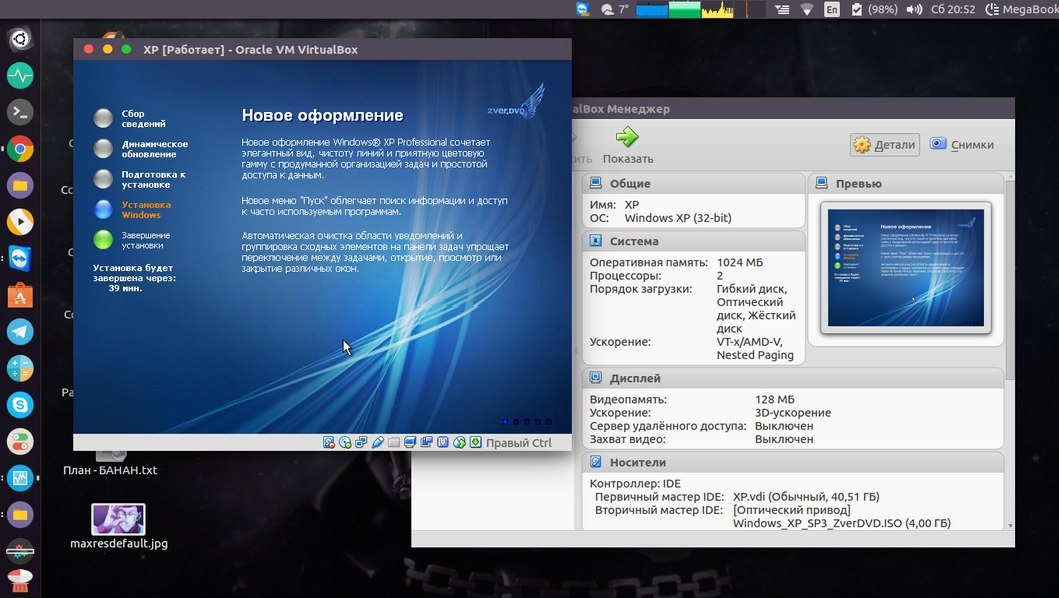The width and height of the screenshot is (1059, 598).
Task: Open Google Chrome from the dock
Action: coord(20,149)
